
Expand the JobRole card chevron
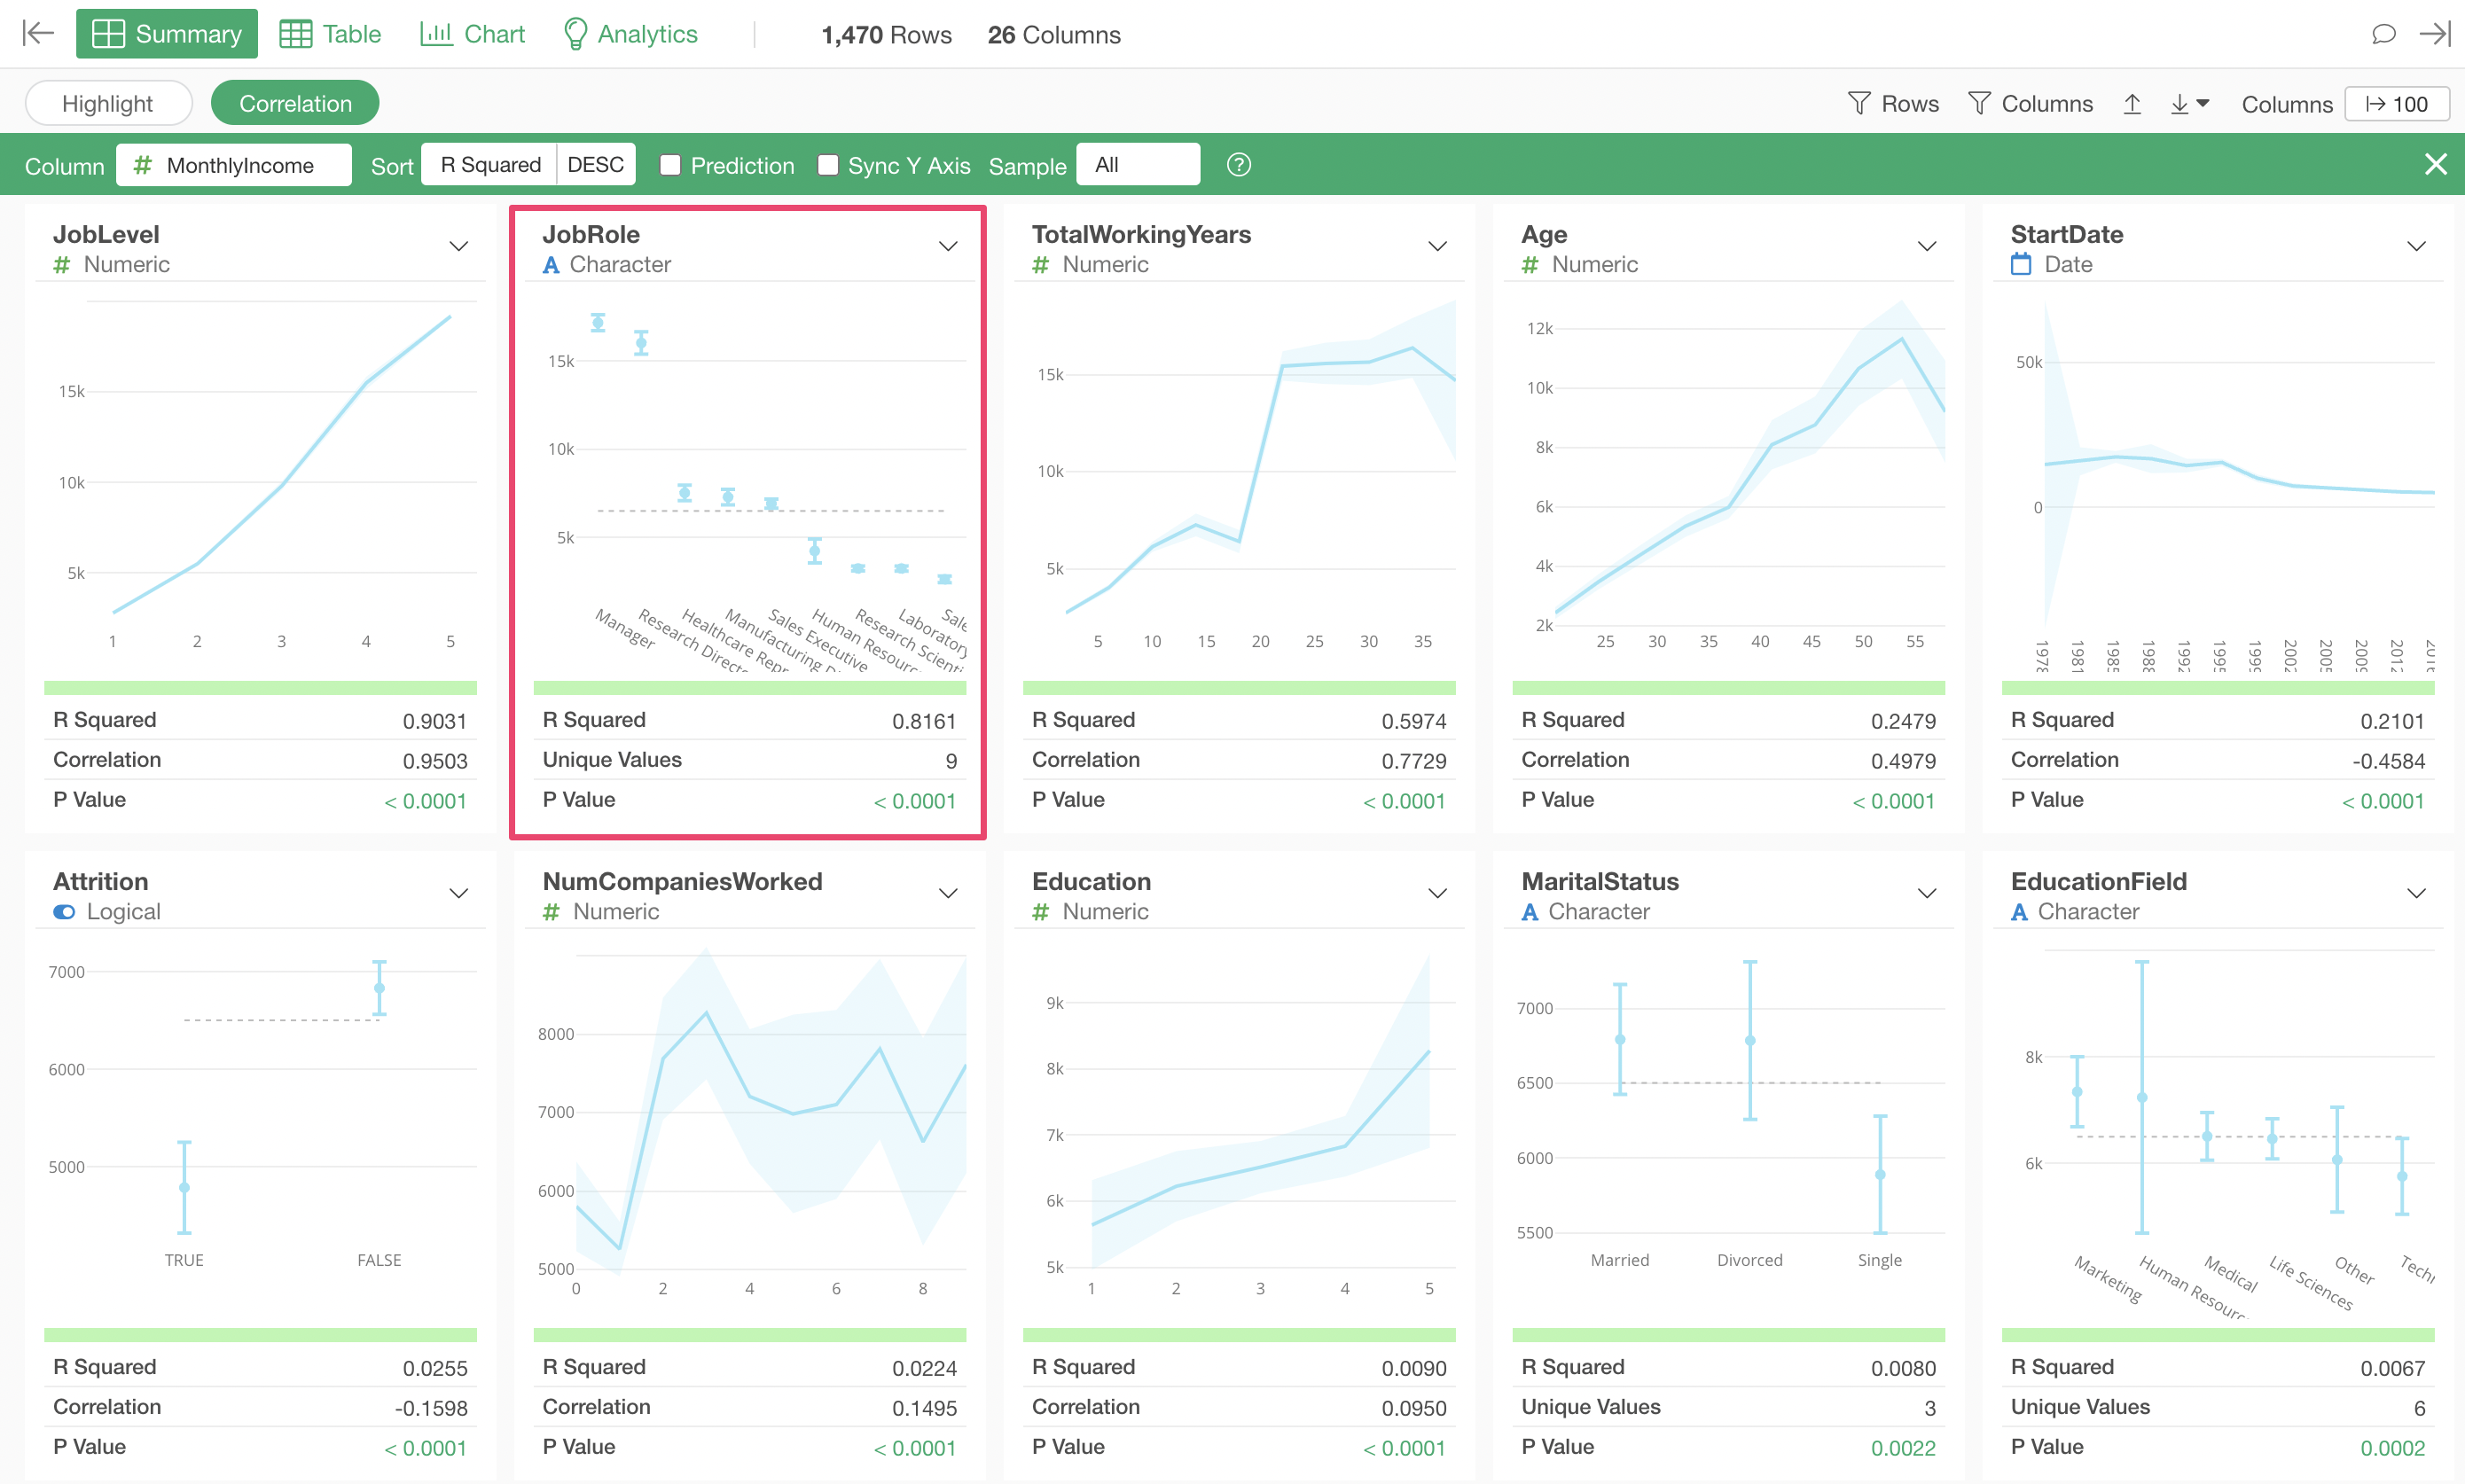click(947, 246)
